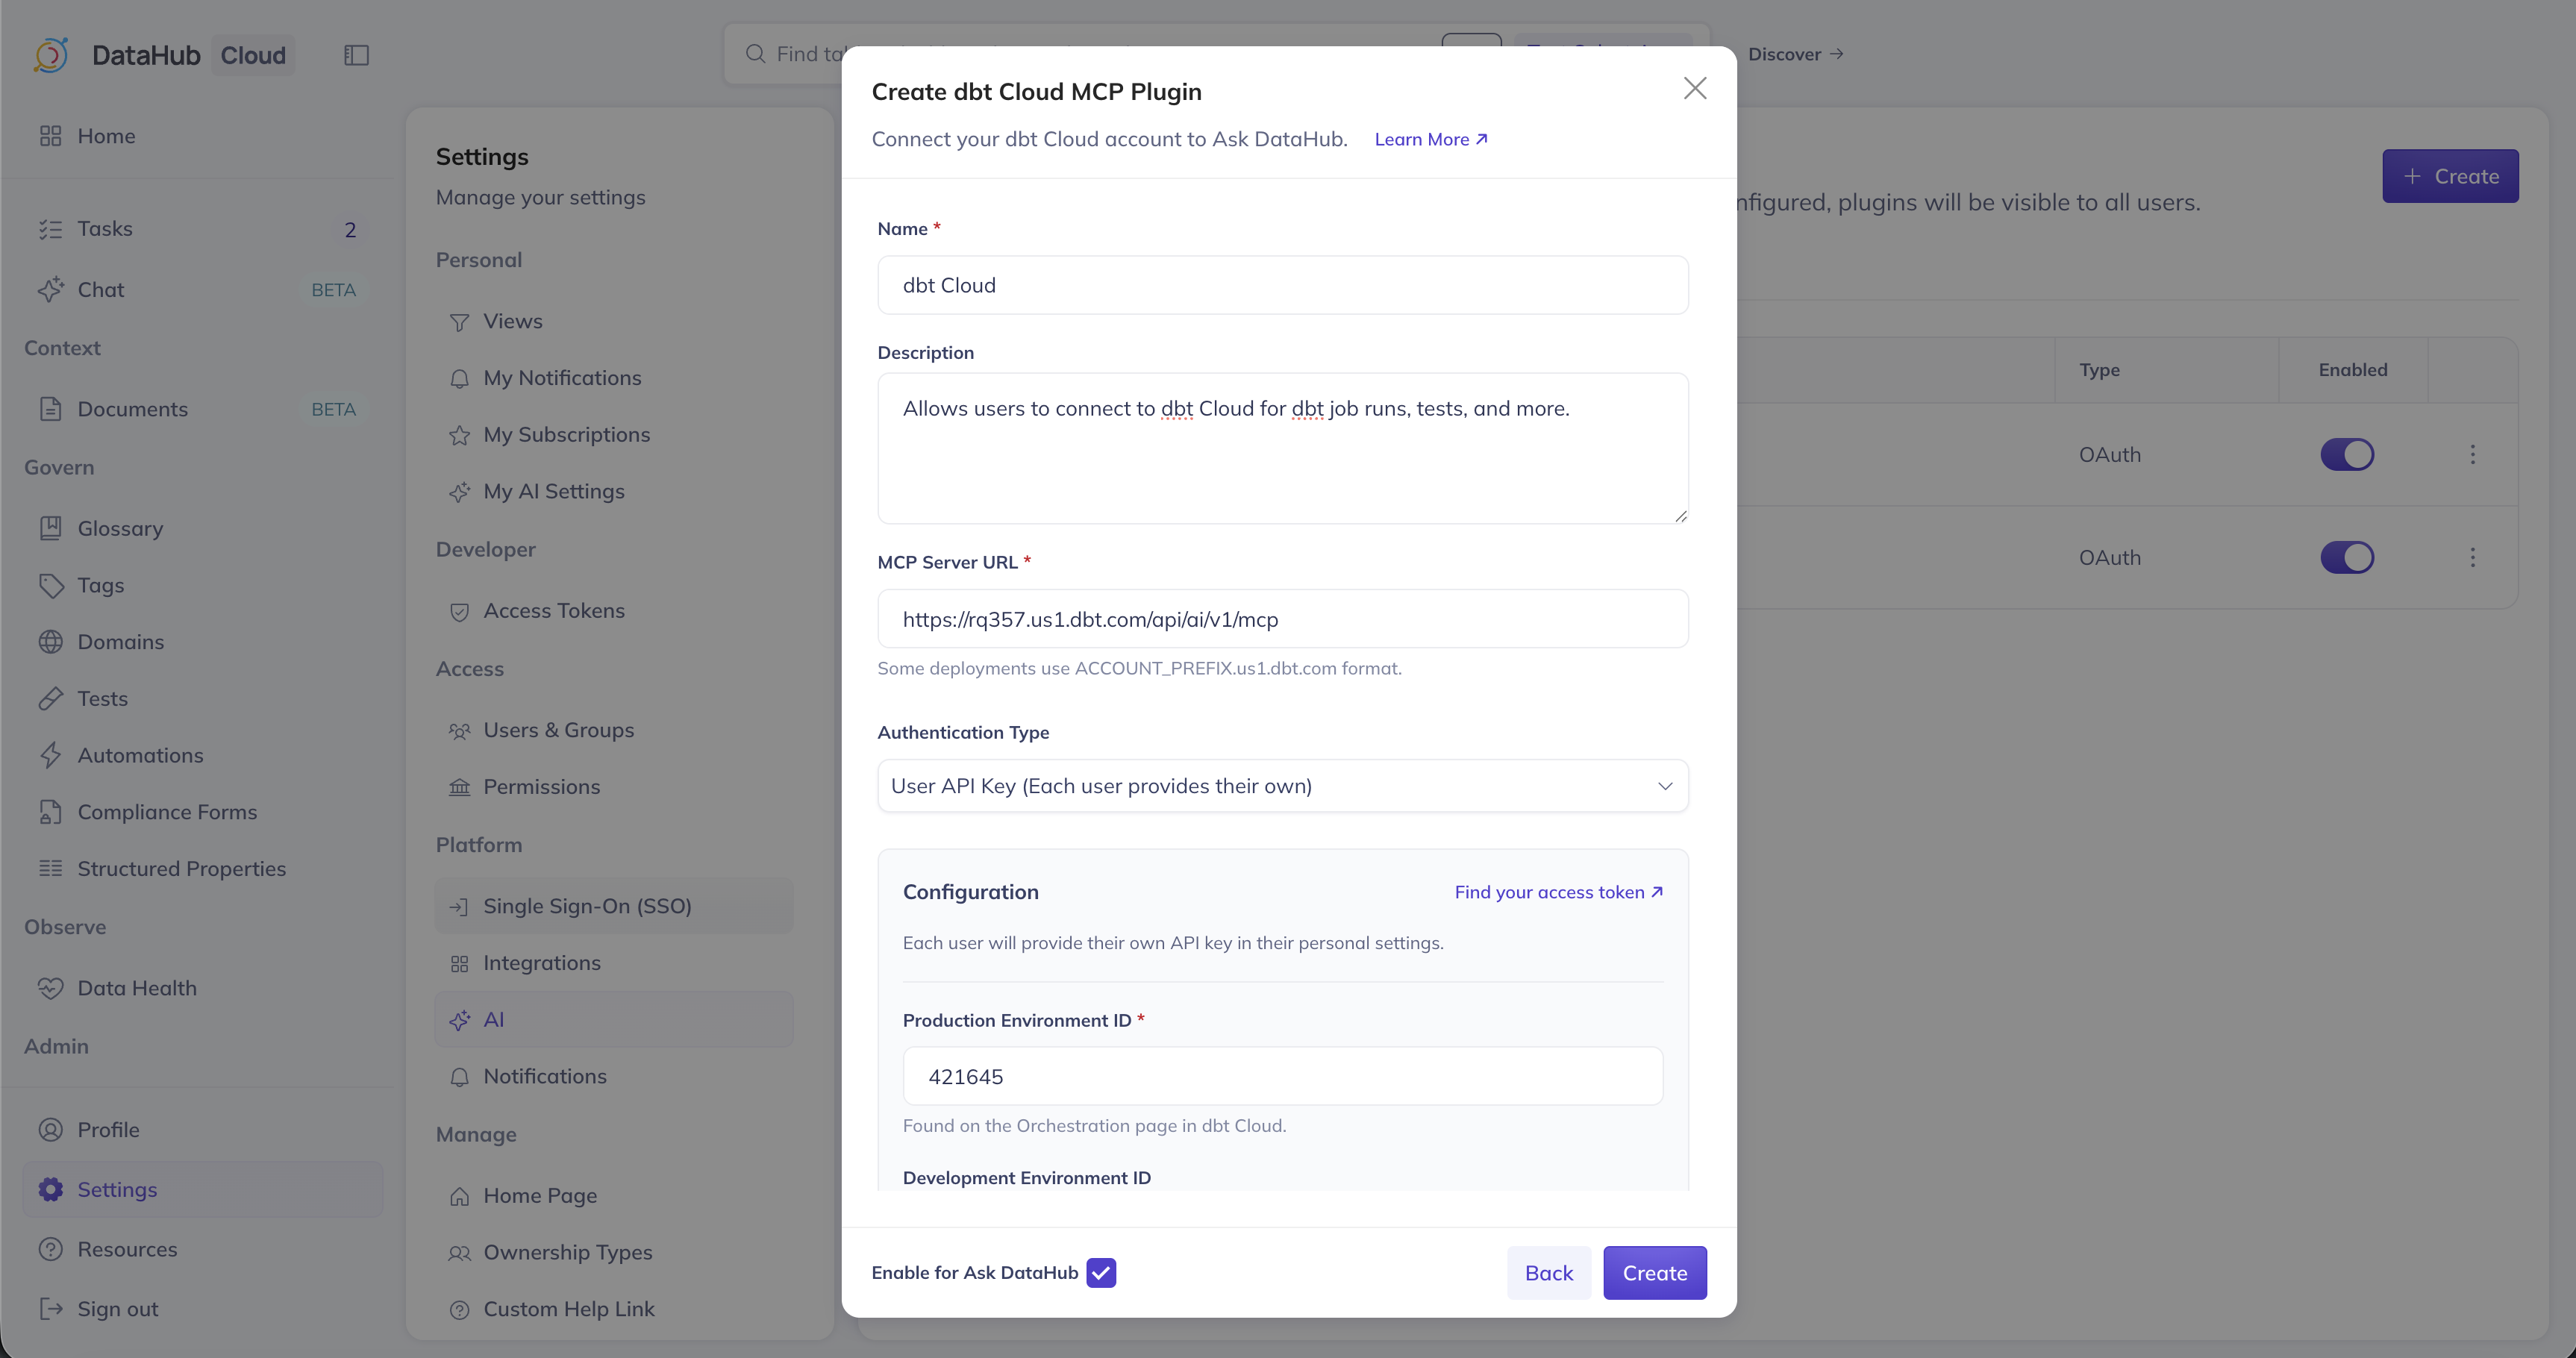Open three-dot menu for first plugin row
Image resolution: width=2576 pixels, height=1358 pixels.
(2472, 454)
